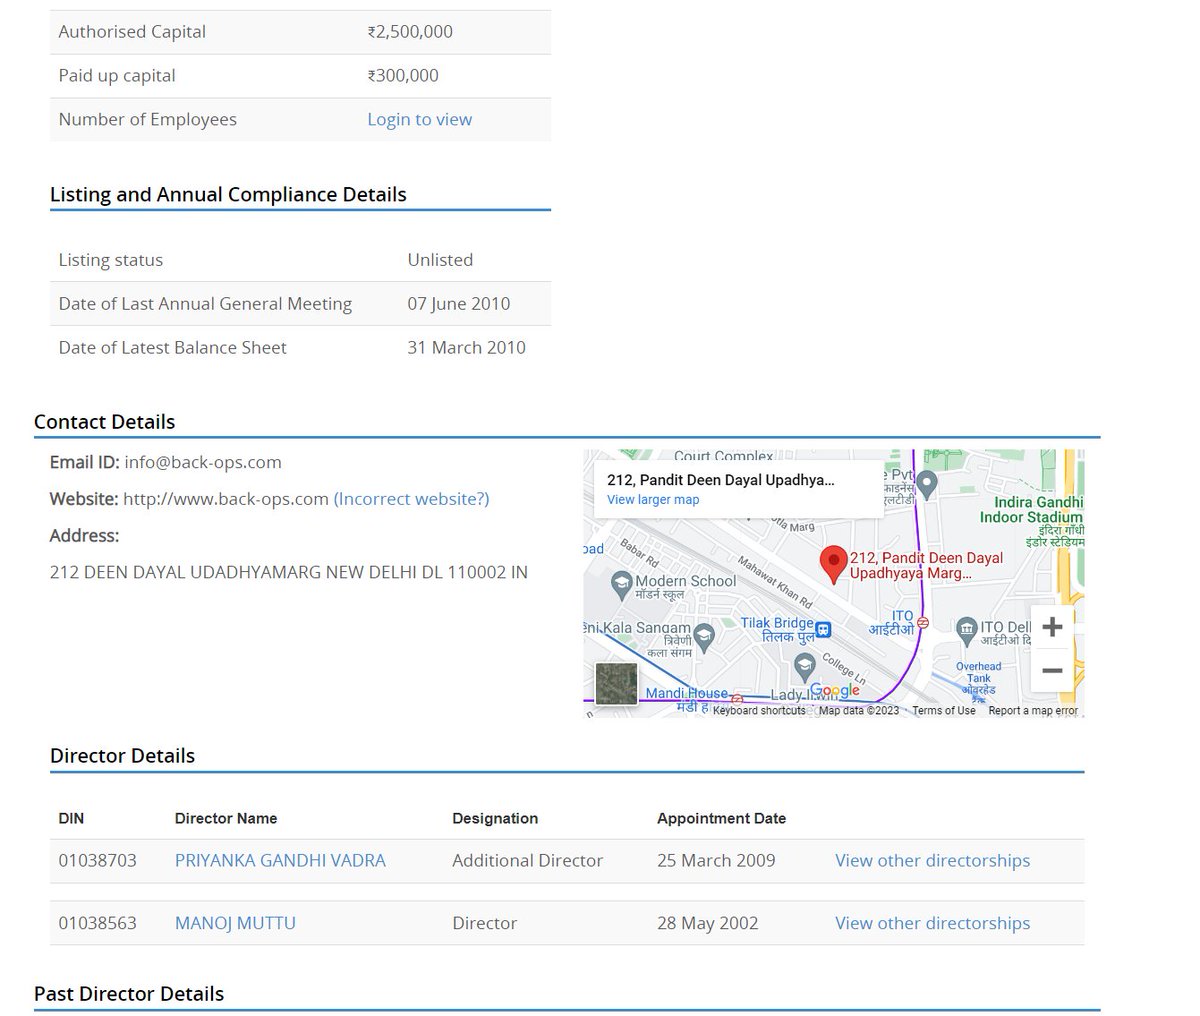Screen dimensions: 1200x1016
Task: Click the Triveni Kala Sangam marker
Action: tap(704, 636)
